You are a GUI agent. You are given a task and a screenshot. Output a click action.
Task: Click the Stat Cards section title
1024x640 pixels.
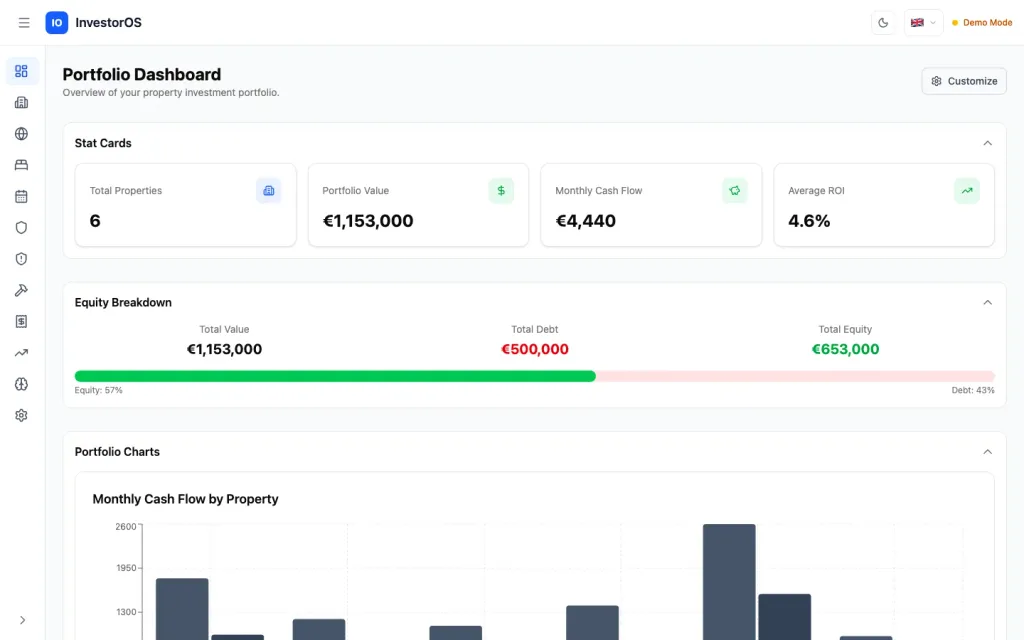click(x=103, y=143)
